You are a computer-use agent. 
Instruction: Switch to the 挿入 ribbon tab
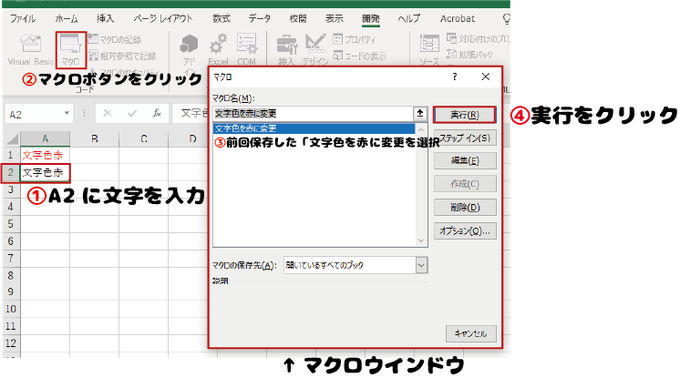(x=105, y=19)
